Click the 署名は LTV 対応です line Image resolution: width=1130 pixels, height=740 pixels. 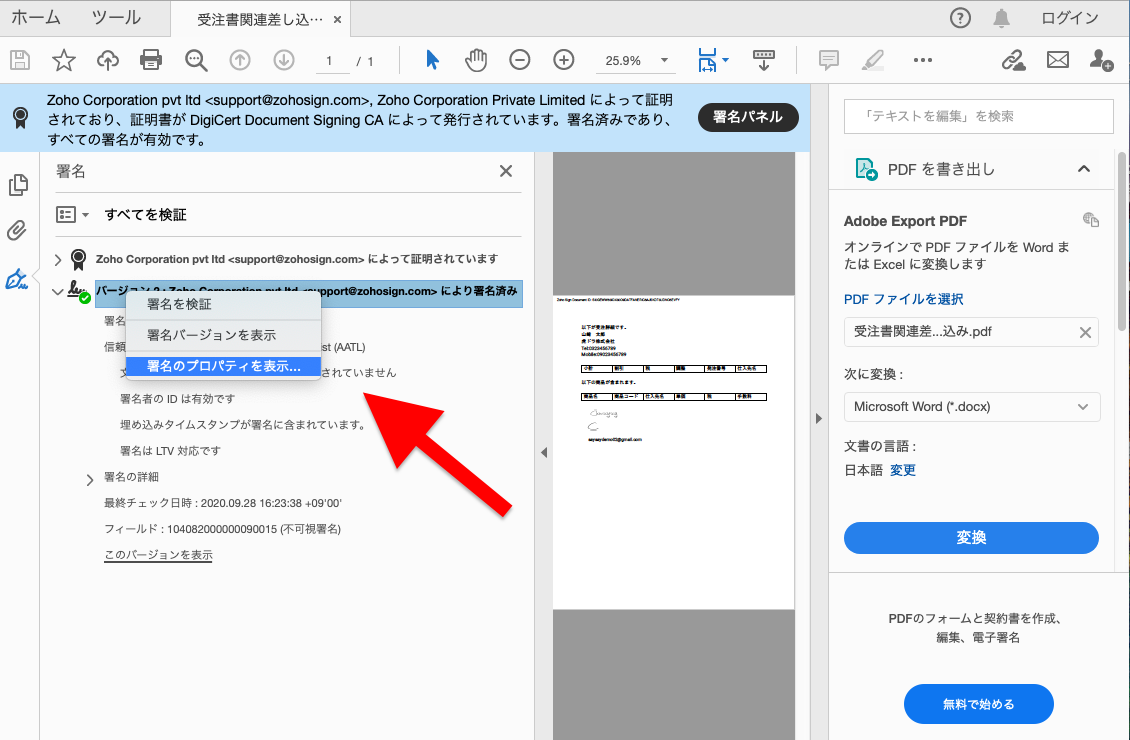point(170,450)
